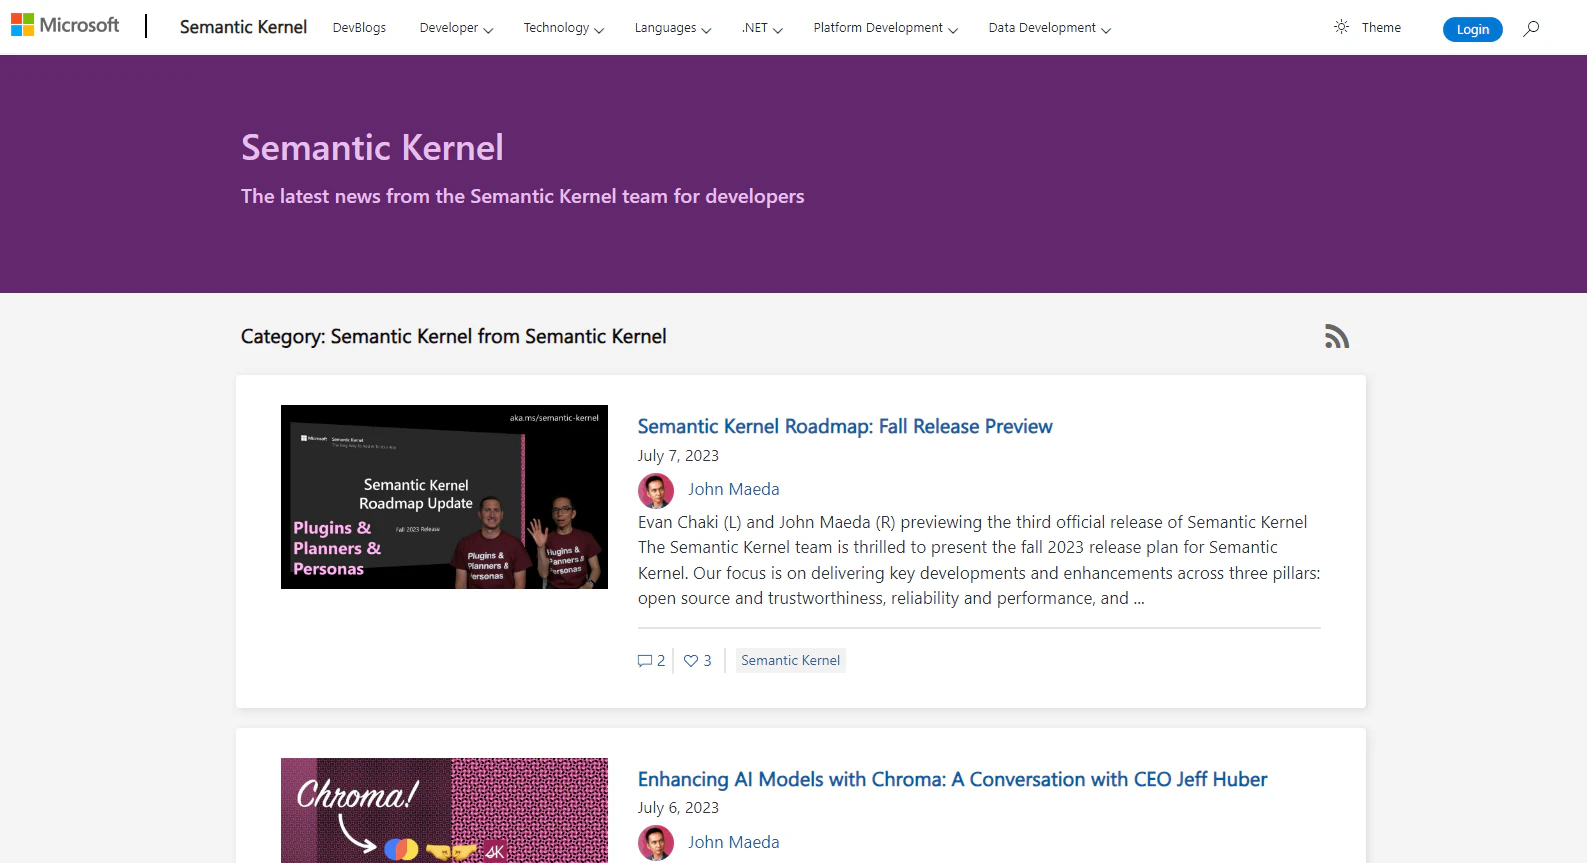The height and width of the screenshot is (863, 1587).
Task: Toggle the Theme sun icon
Action: click(x=1341, y=27)
